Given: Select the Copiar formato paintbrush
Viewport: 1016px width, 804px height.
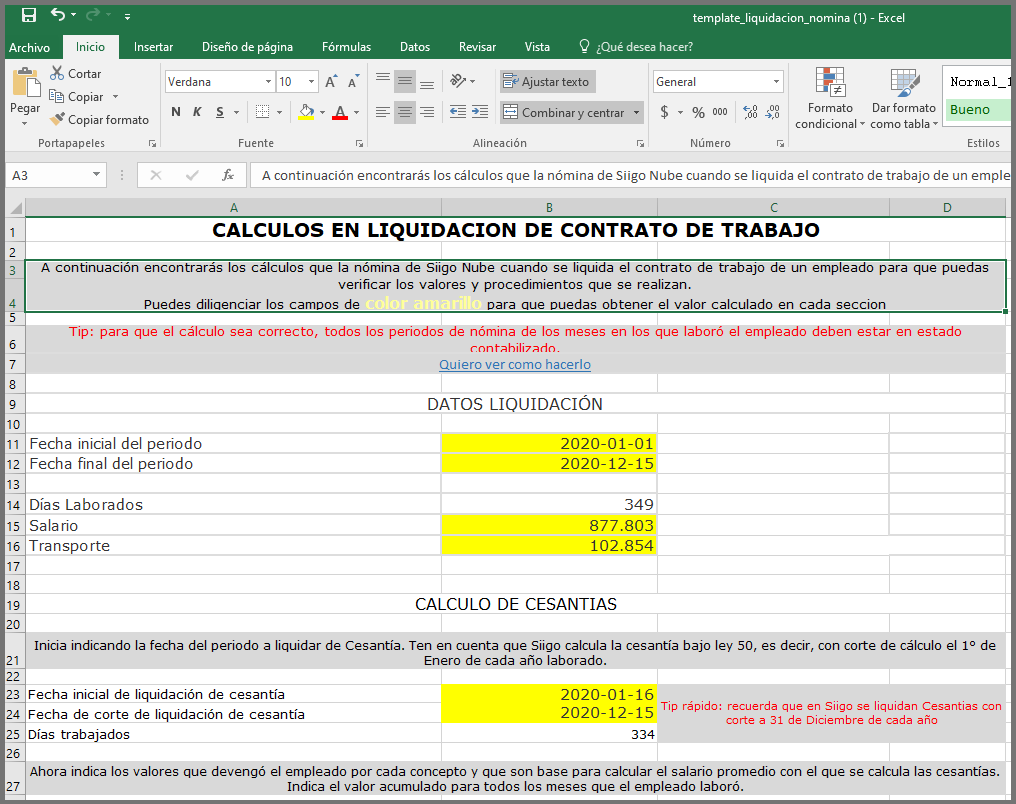Looking at the screenshot, I should pyautogui.click(x=57, y=120).
